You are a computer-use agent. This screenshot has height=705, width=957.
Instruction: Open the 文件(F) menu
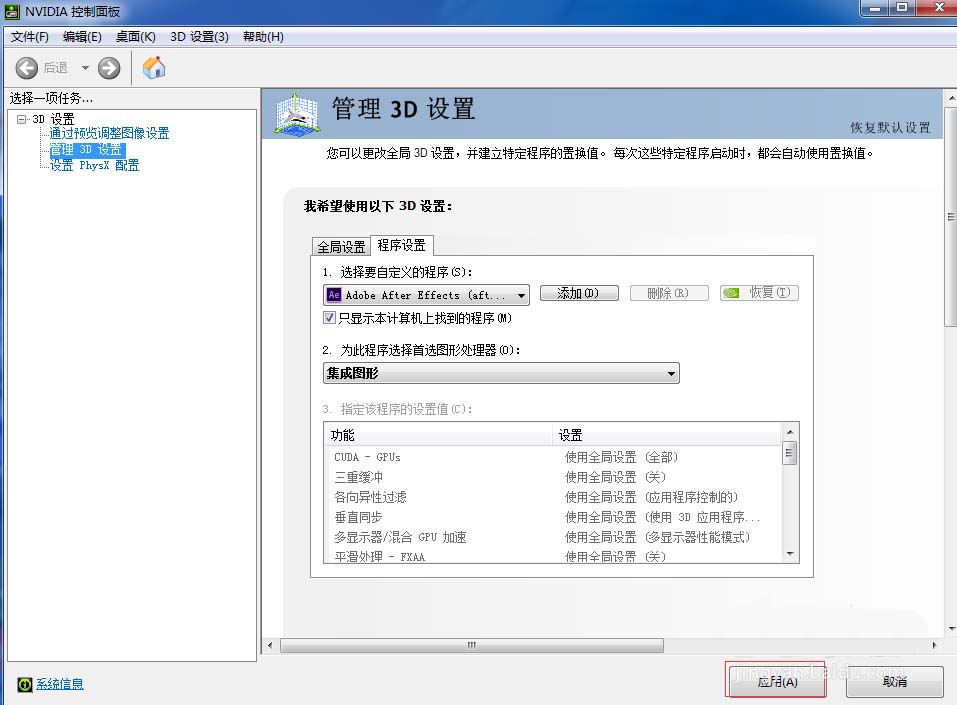click(29, 37)
